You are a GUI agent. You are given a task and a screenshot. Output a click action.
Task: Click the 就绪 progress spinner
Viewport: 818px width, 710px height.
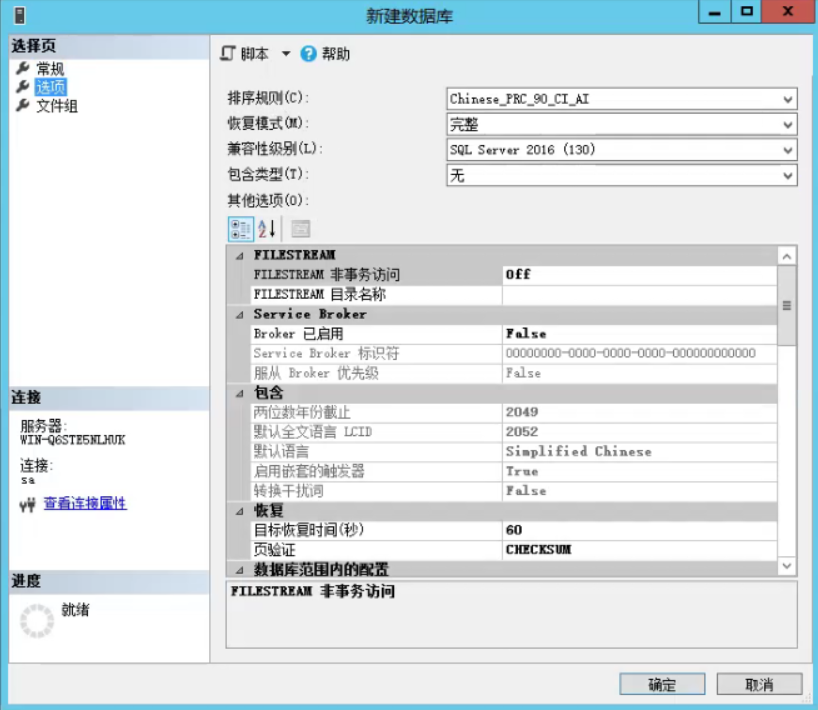37,621
